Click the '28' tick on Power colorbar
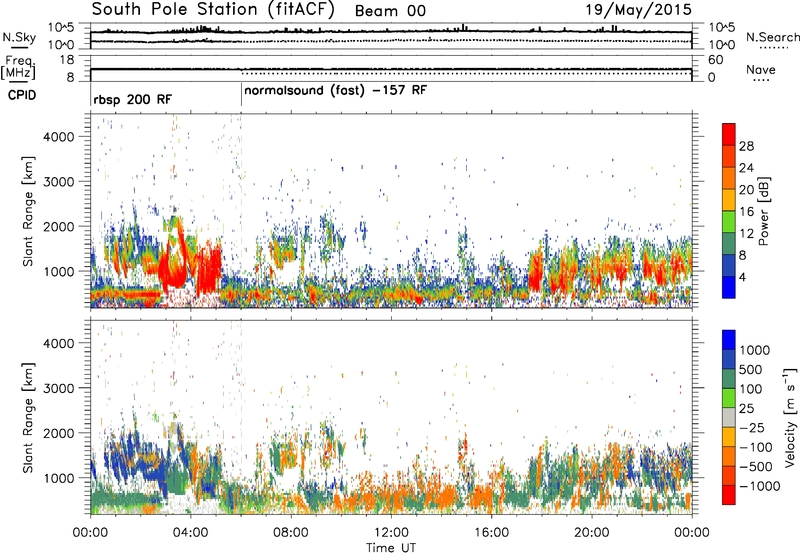 point(746,146)
